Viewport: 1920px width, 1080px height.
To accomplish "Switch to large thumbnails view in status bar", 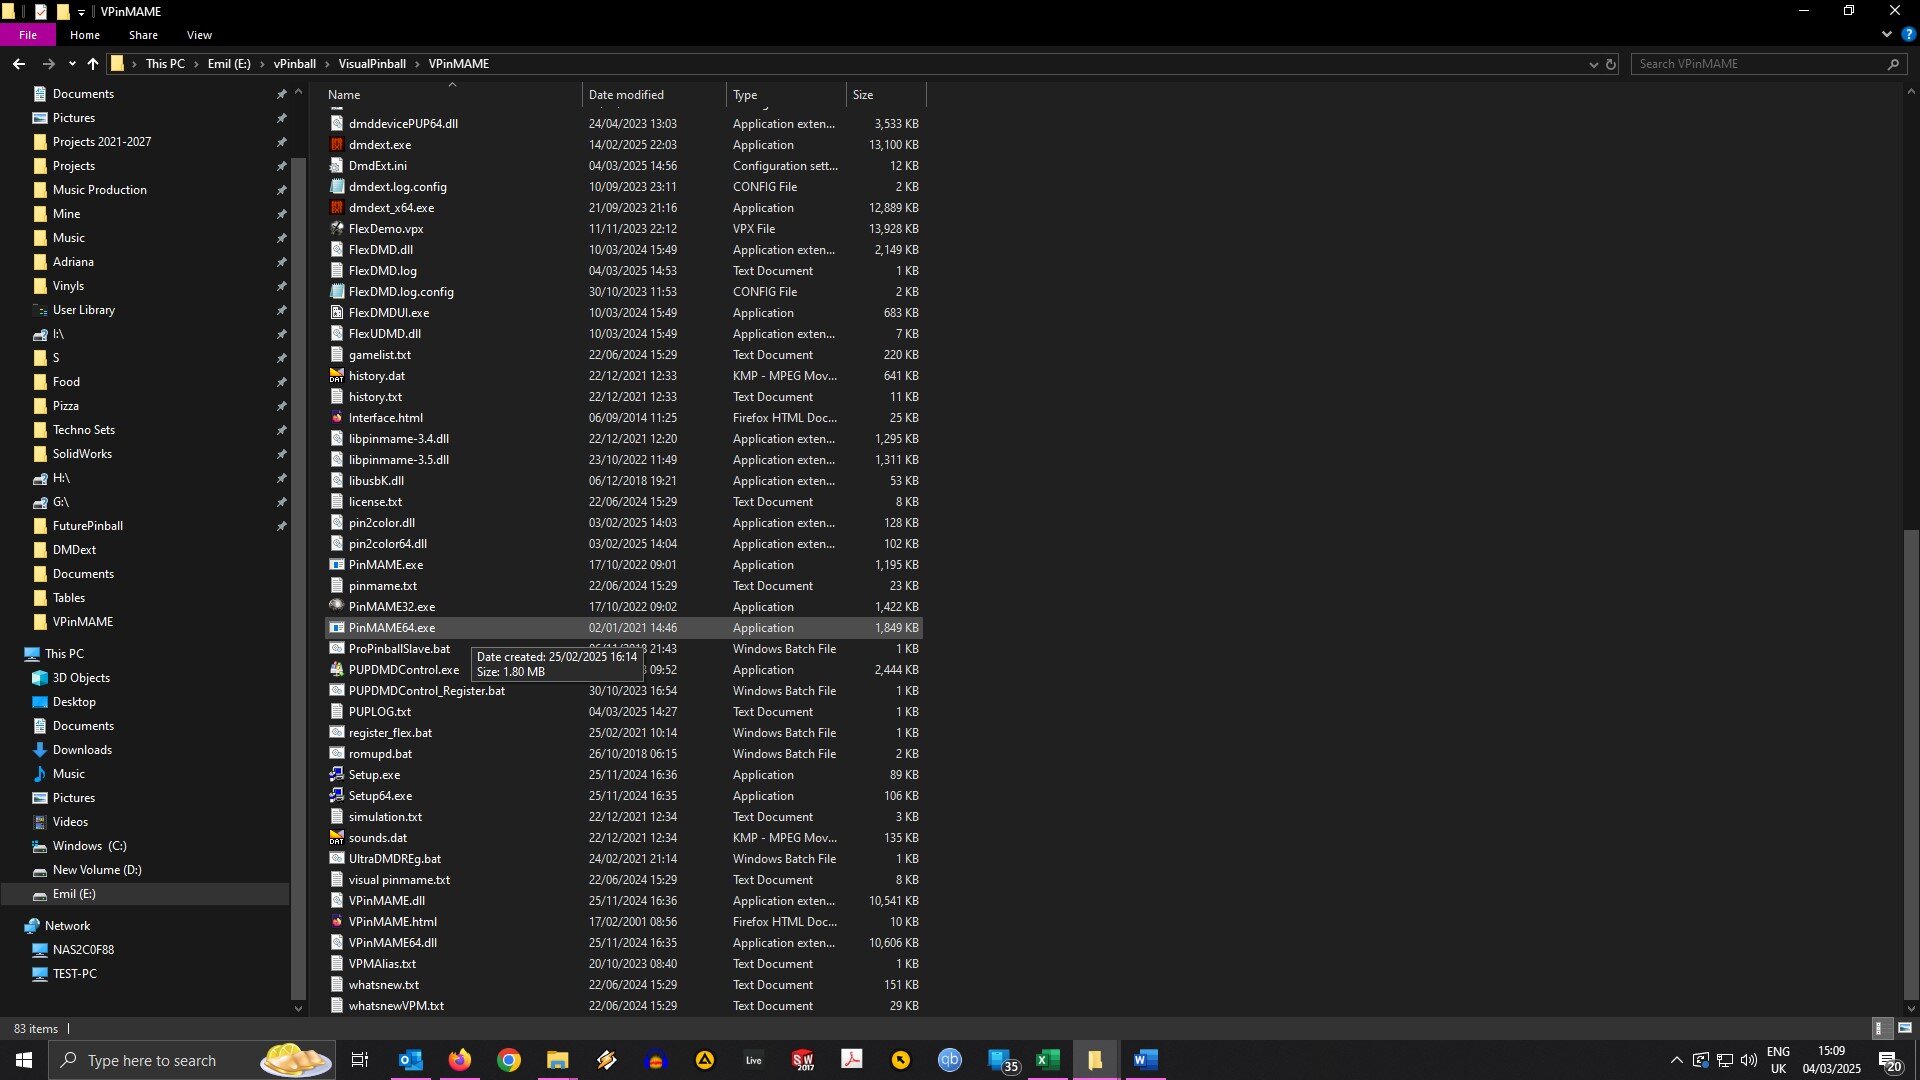I will pos(1904,1028).
